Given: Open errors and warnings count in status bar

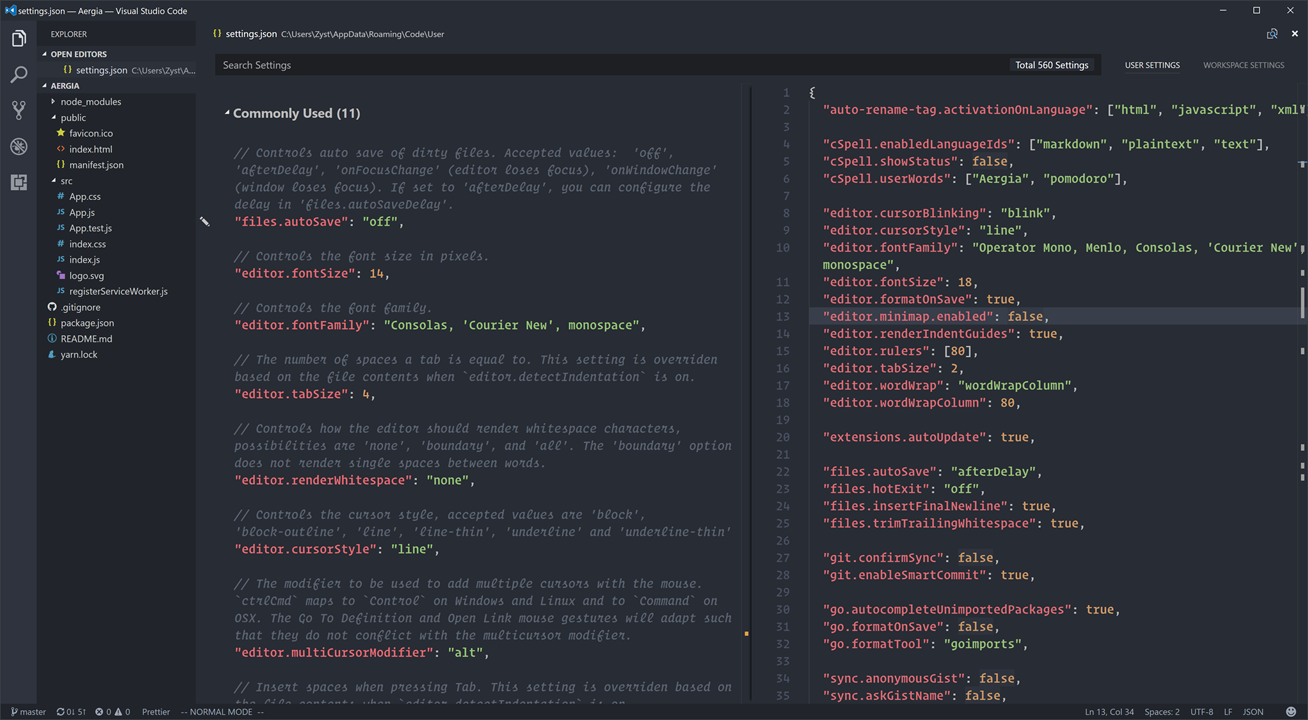Looking at the screenshot, I should (112, 712).
